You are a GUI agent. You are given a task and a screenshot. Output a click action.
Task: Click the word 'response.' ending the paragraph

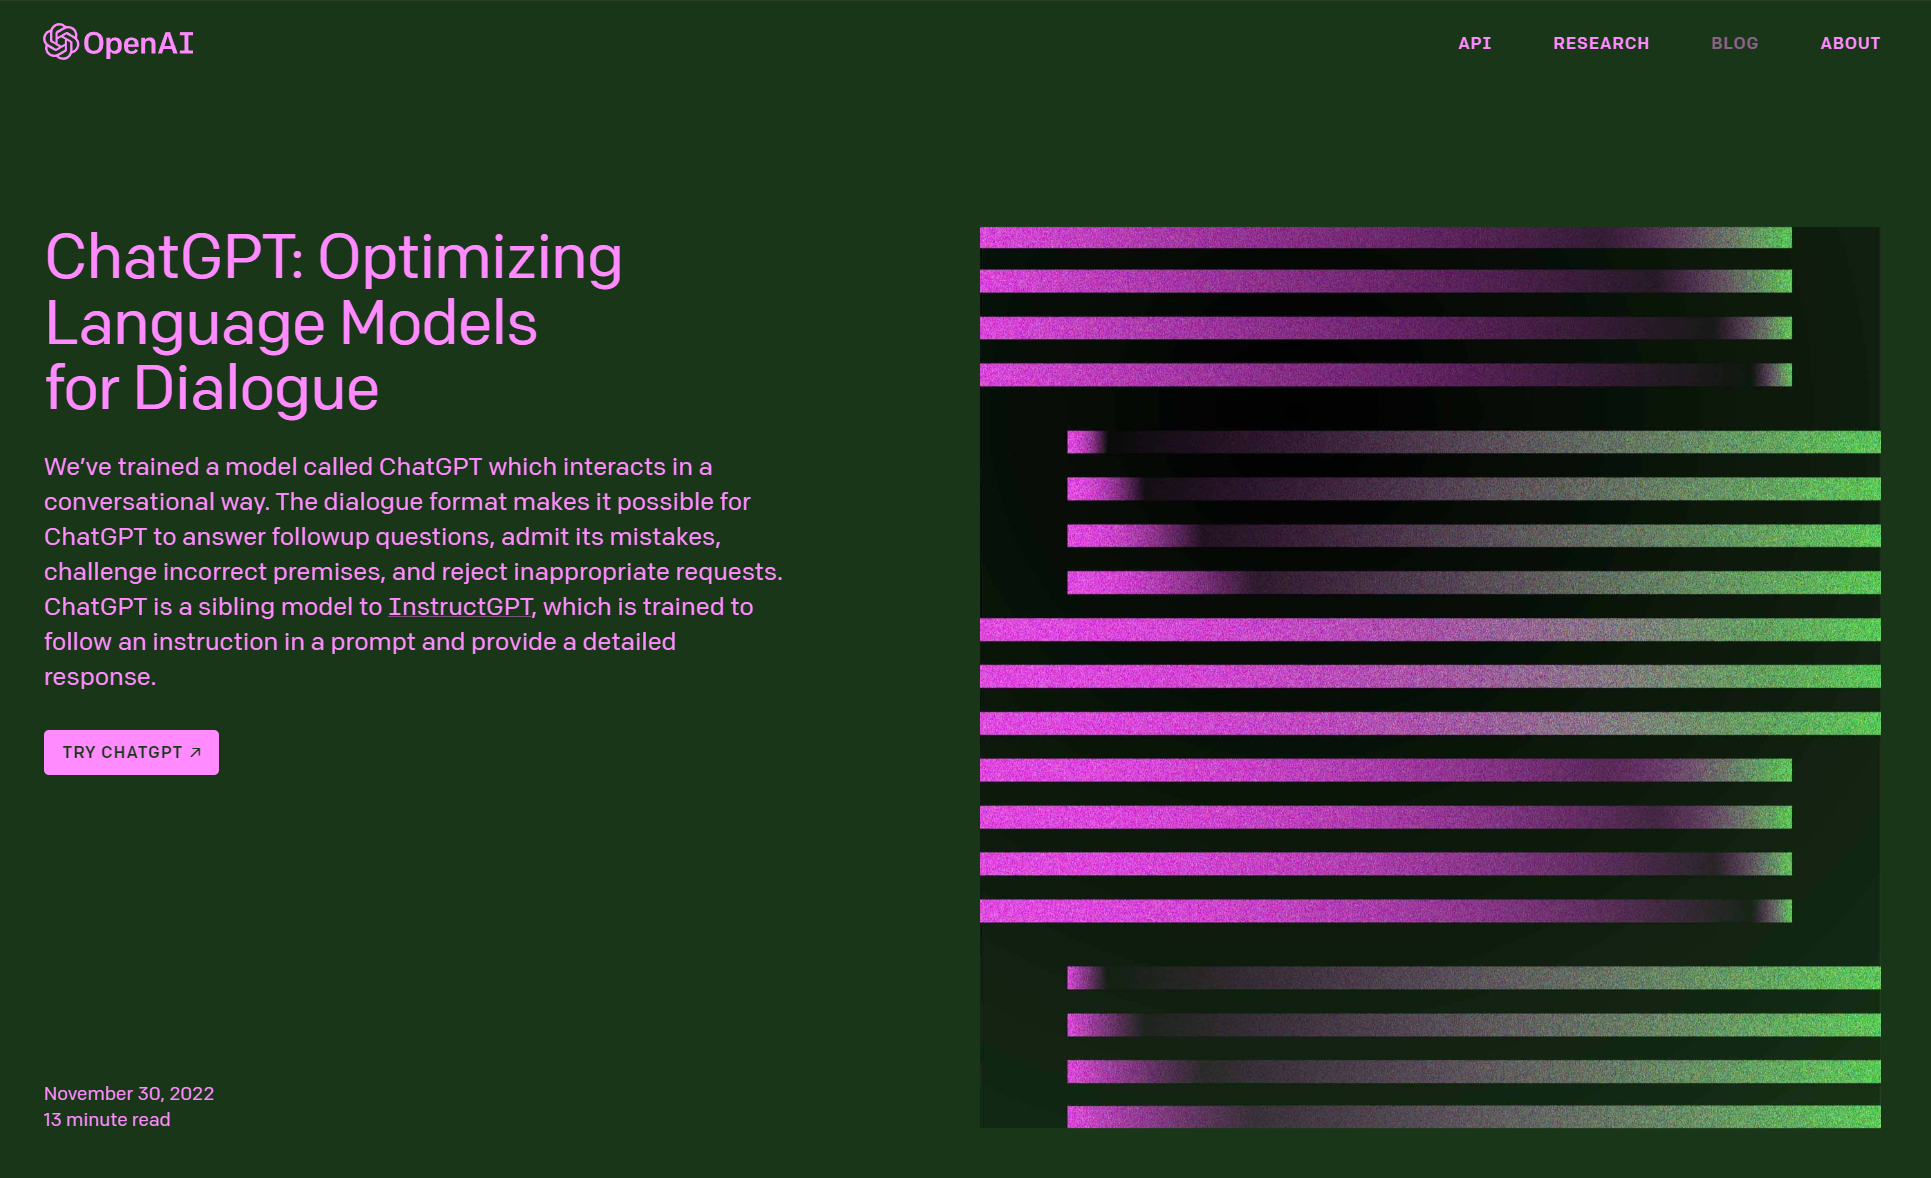point(99,677)
